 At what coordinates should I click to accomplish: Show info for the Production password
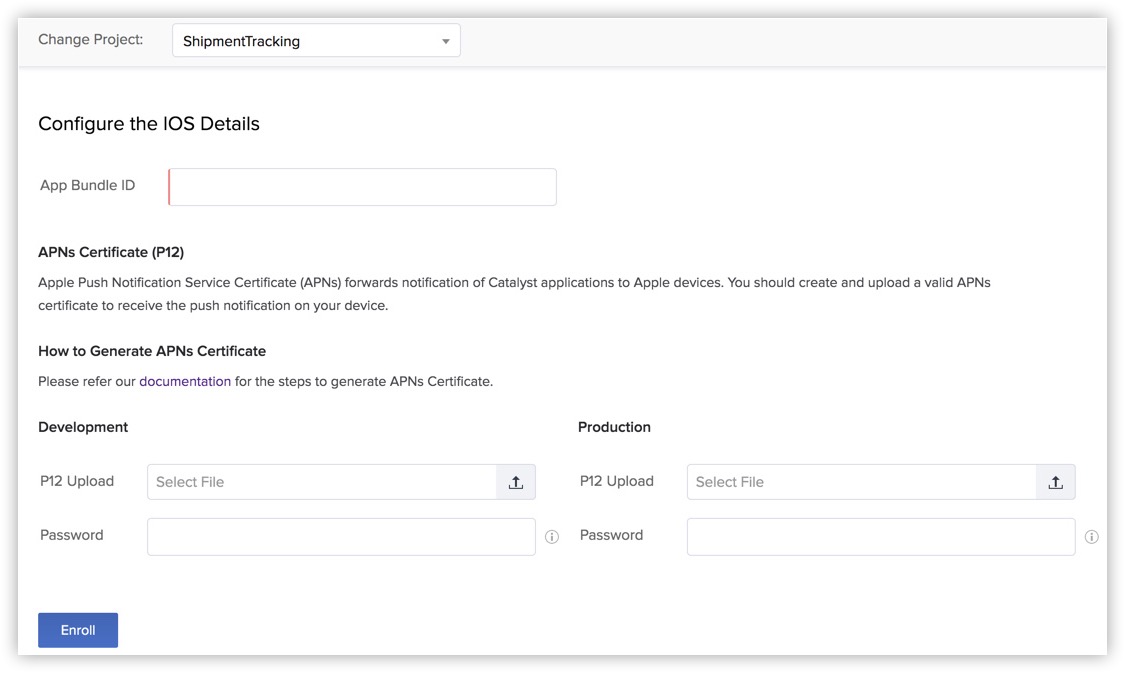tap(1091, 537)
